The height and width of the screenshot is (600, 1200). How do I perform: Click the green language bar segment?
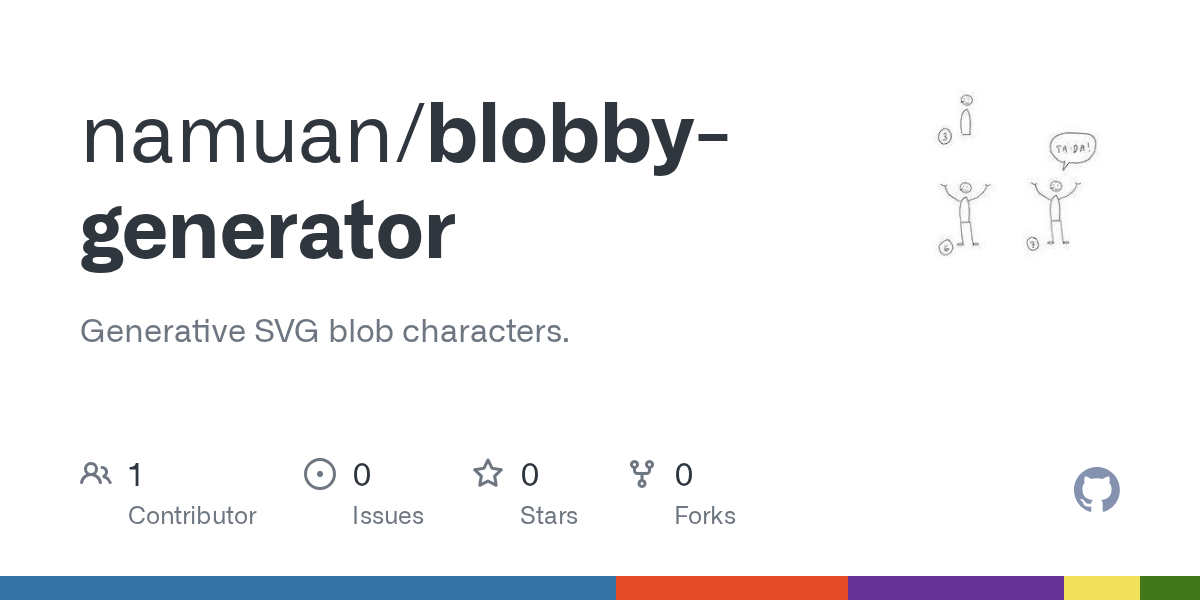(1169, 588)
